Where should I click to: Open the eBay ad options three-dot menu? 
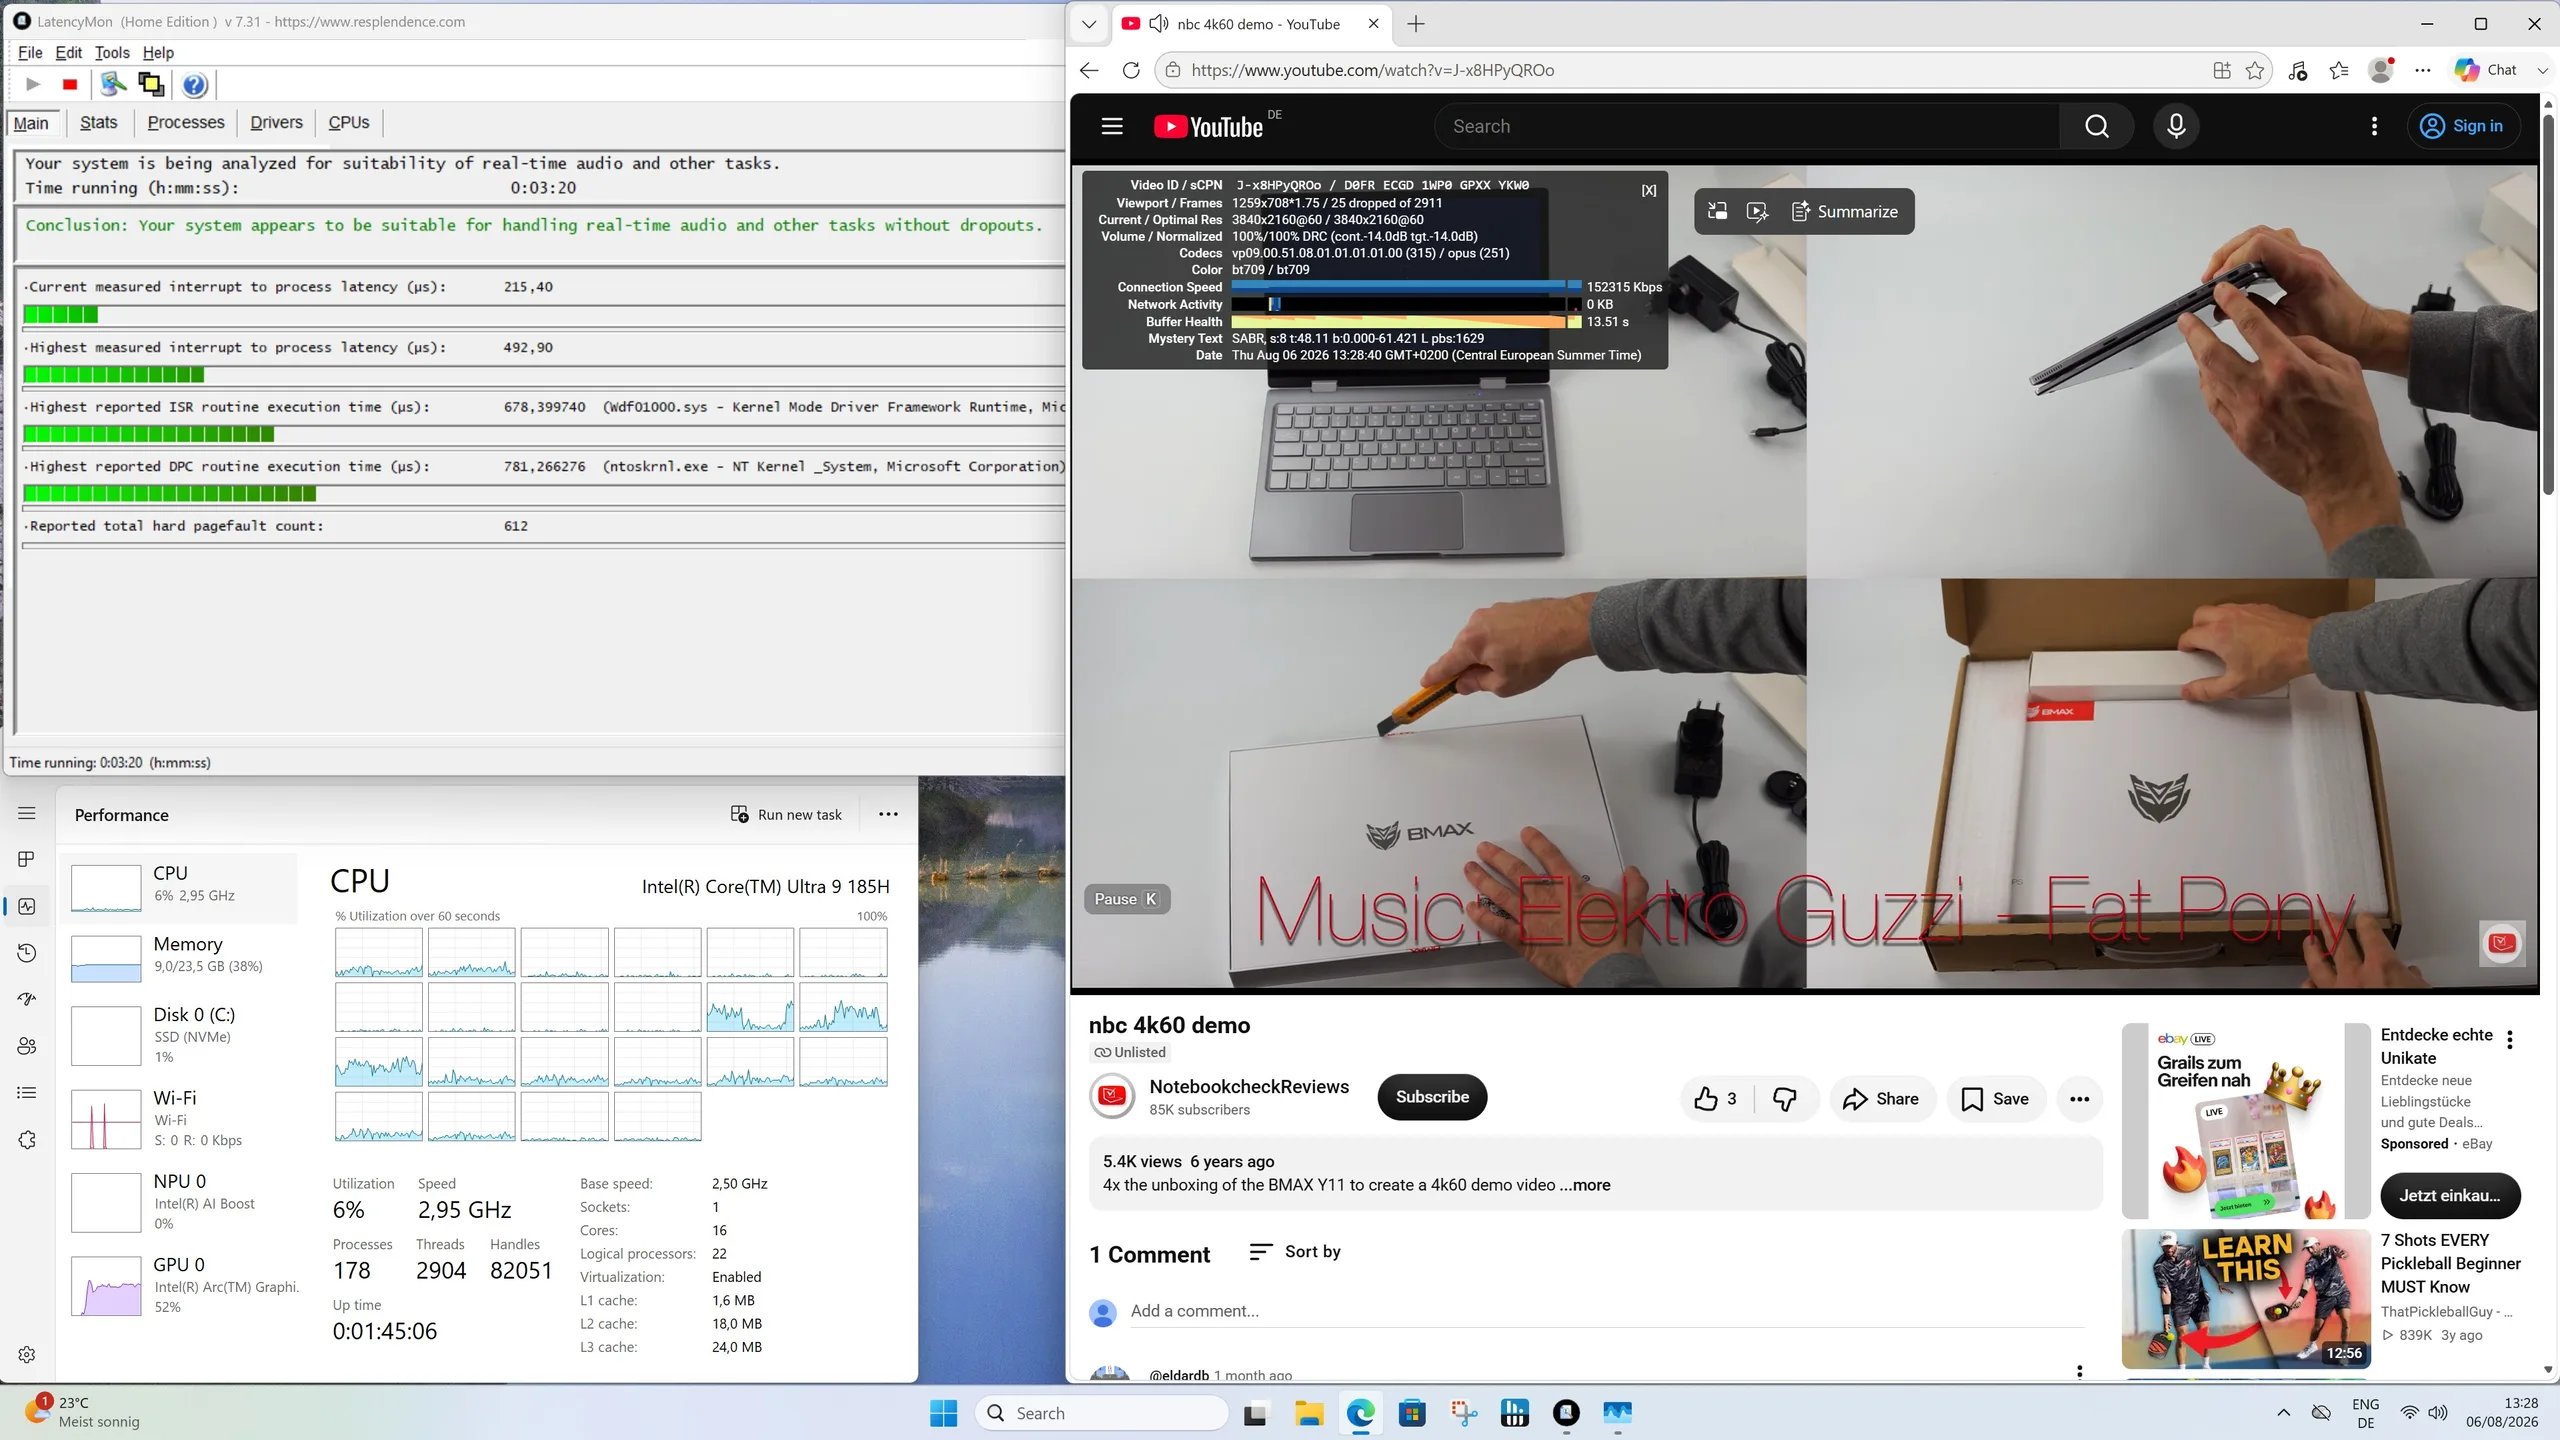click(x=2510, y=1040)
